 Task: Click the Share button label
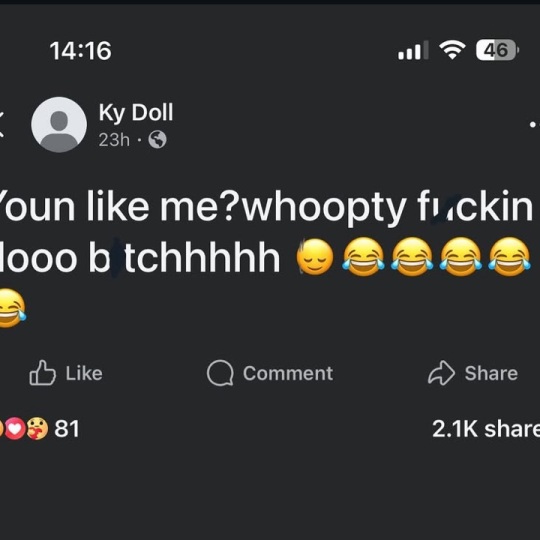click(x=491, y=373)
